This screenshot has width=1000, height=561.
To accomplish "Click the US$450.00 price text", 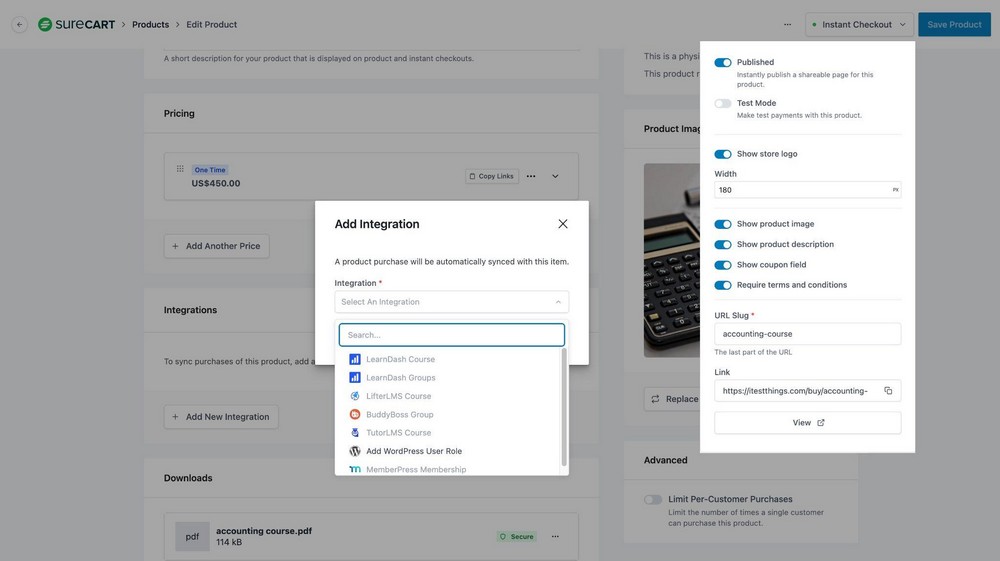I will (216, 184).
